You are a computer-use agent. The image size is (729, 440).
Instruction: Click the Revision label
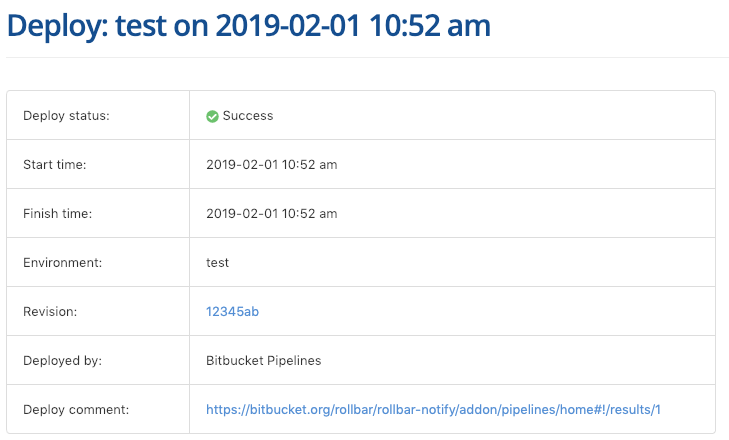[x=50, y=312]
